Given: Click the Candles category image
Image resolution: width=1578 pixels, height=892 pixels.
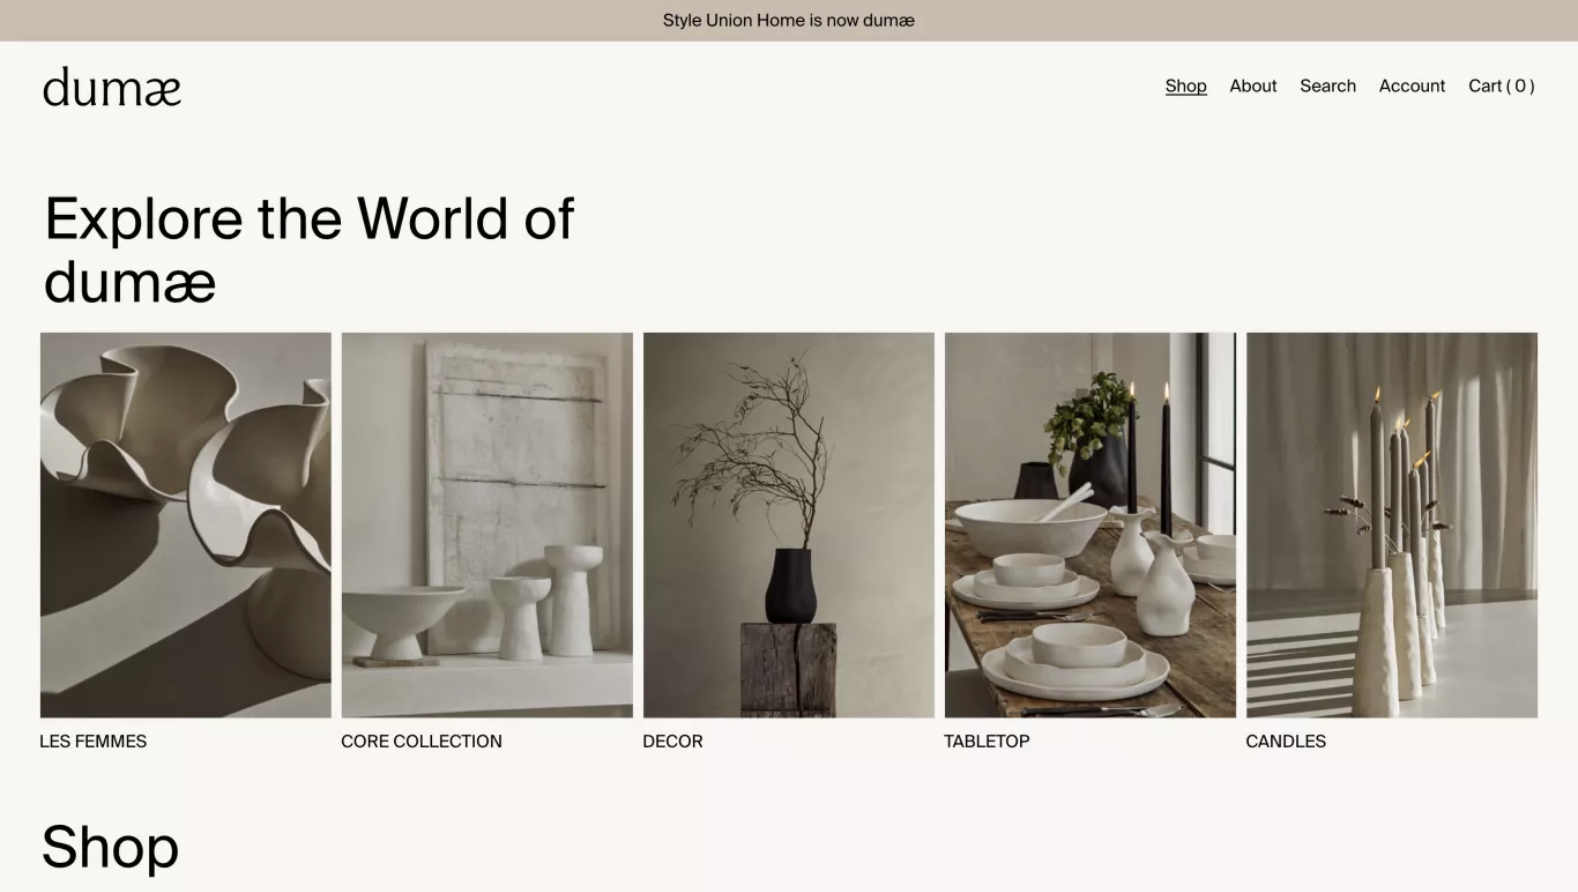Looking at the screenshot, I should tap(1391, 525).
